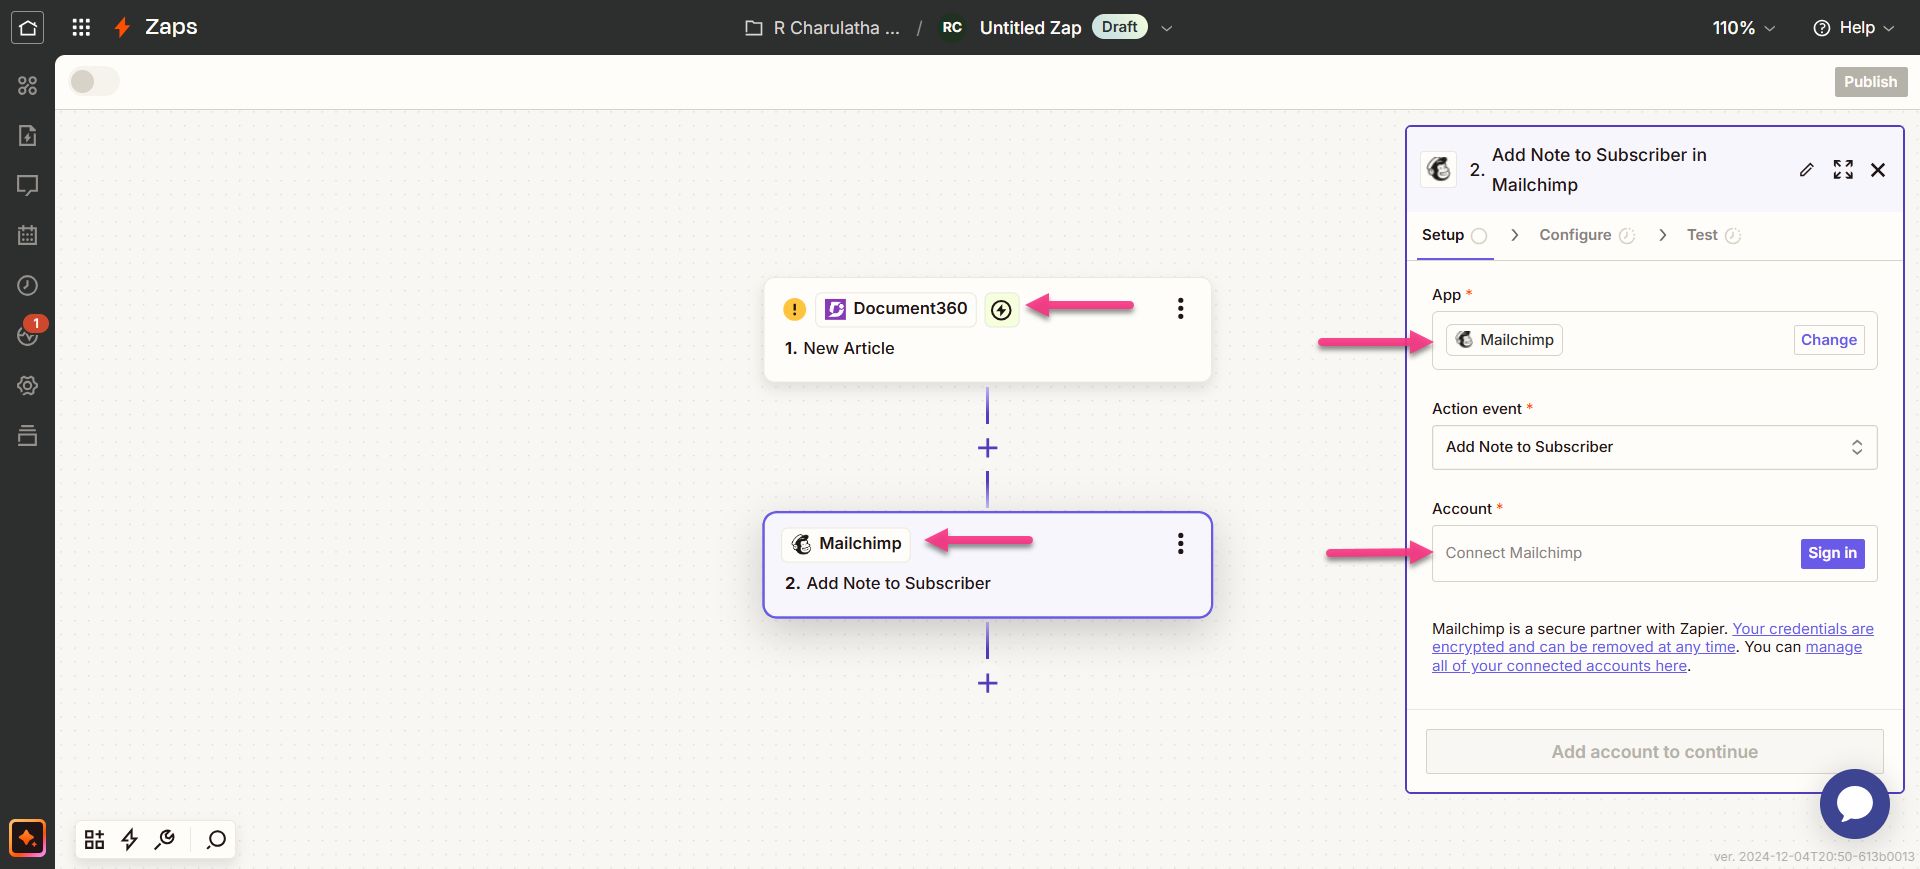The height and width of the screenshot is (869, 1920).
Task: Open Mailchimp step three-dot menu
Action: (x=1180, y=543)
